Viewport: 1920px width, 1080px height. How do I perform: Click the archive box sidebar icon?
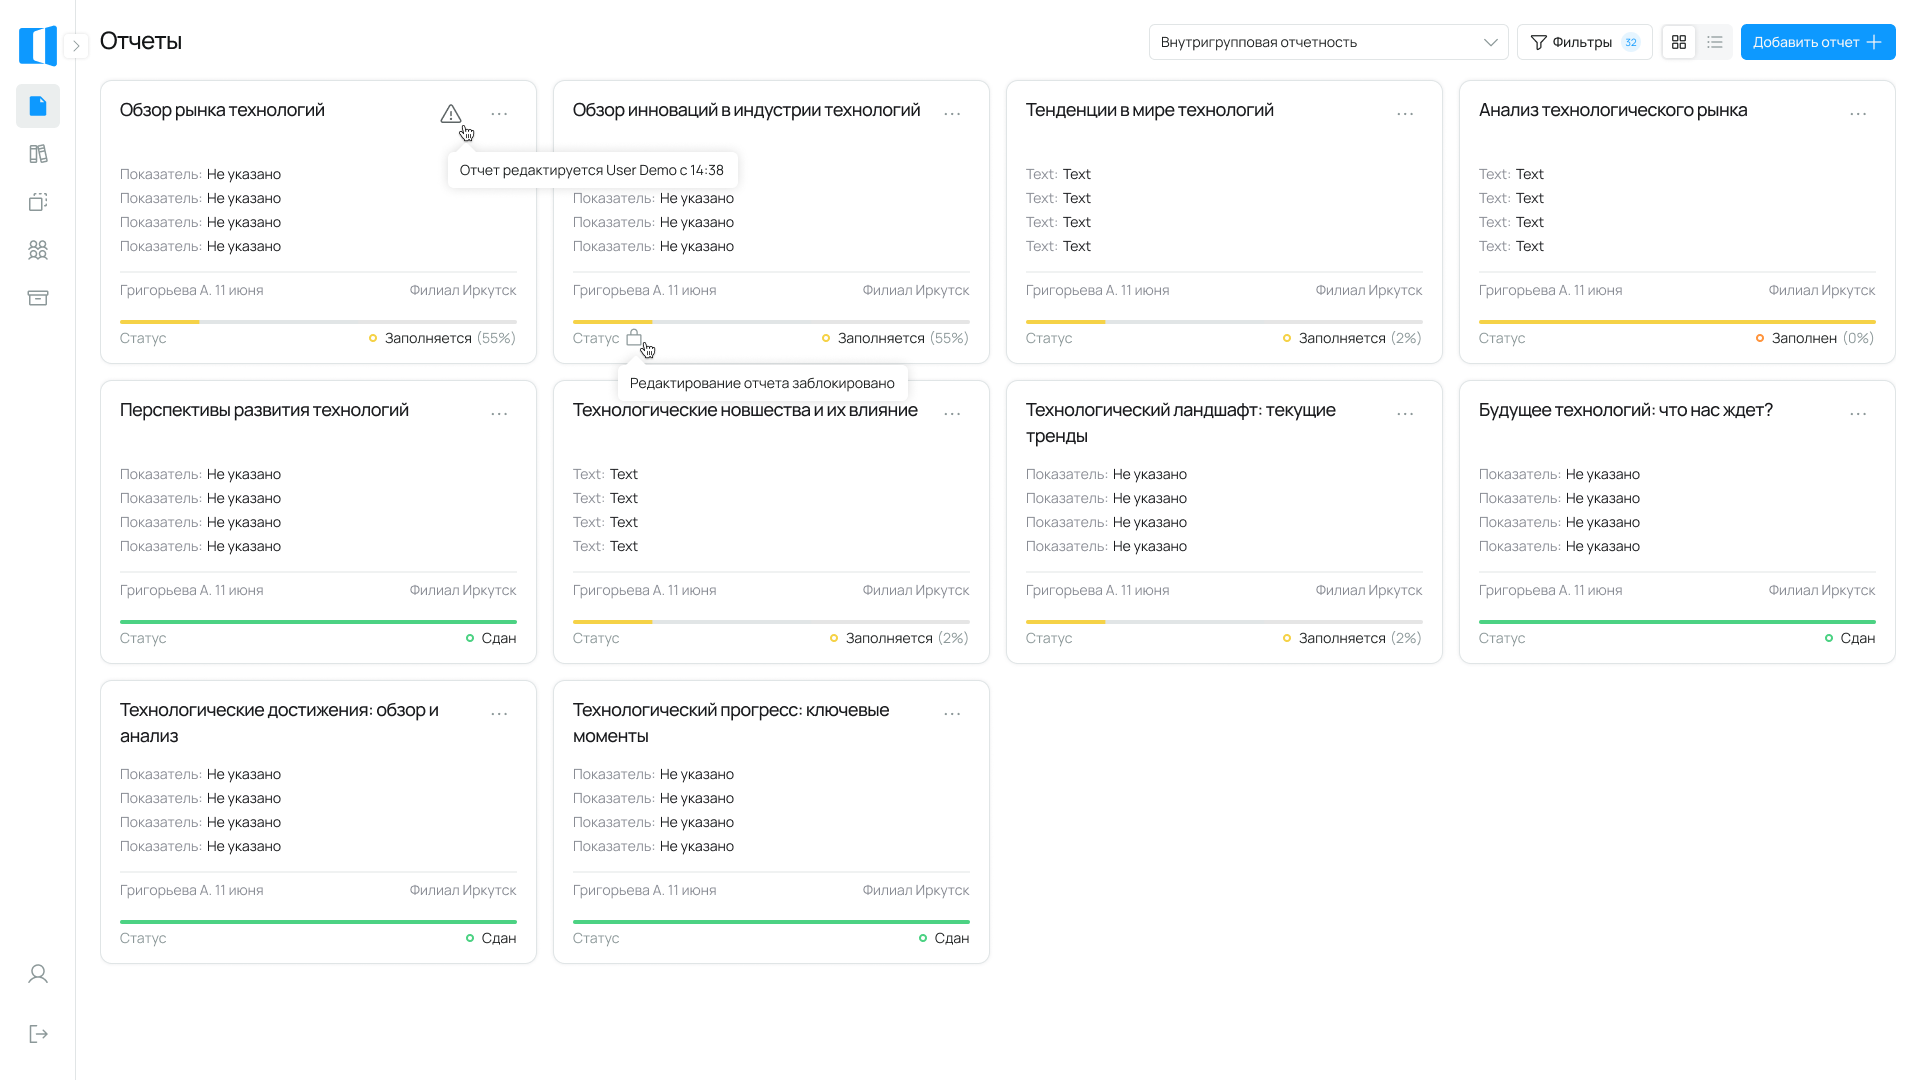38,298
